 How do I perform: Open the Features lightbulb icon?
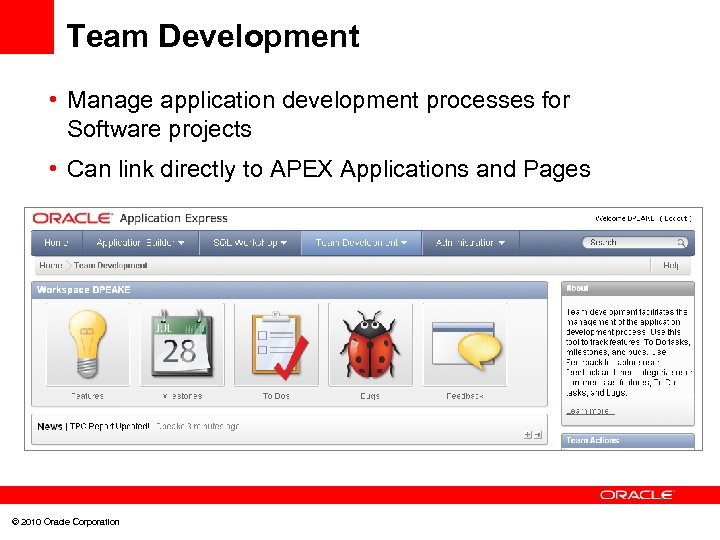[x=88, y=344]
